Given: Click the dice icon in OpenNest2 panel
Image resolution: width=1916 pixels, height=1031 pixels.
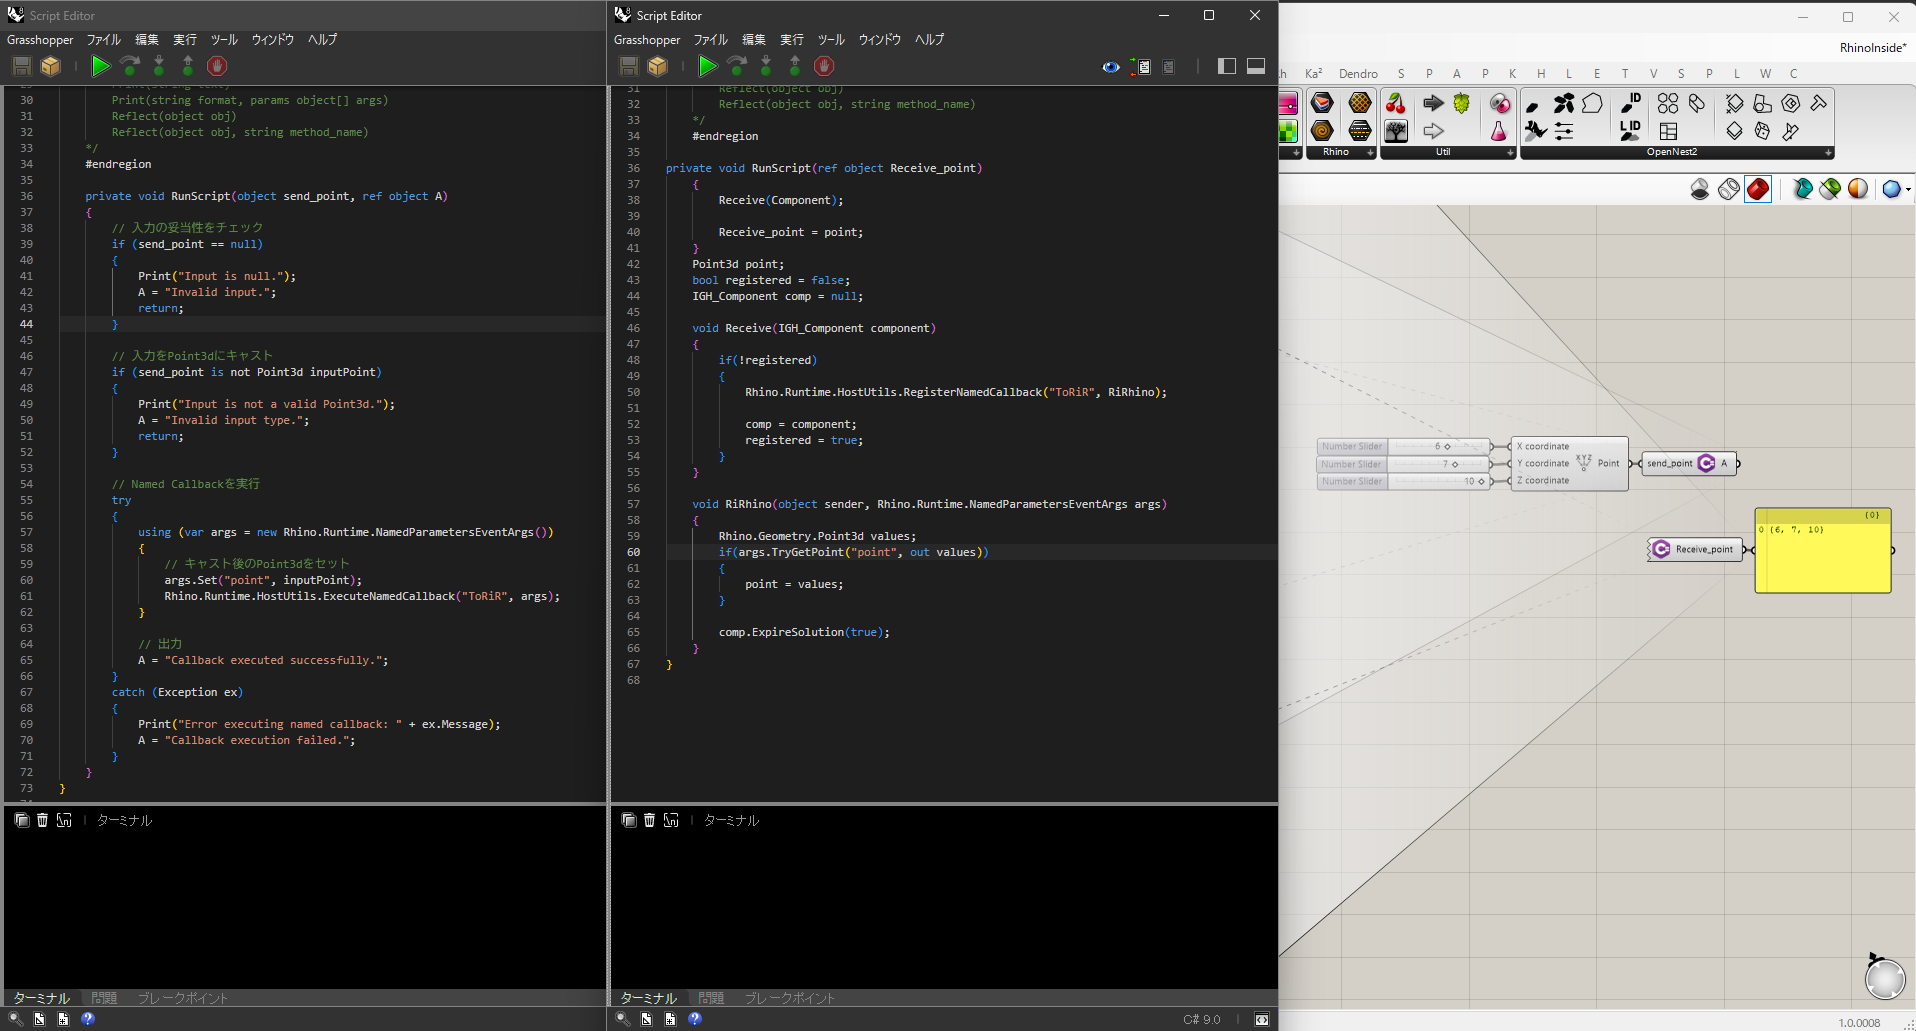Looking at the screenshot, I should (1762, 131).
